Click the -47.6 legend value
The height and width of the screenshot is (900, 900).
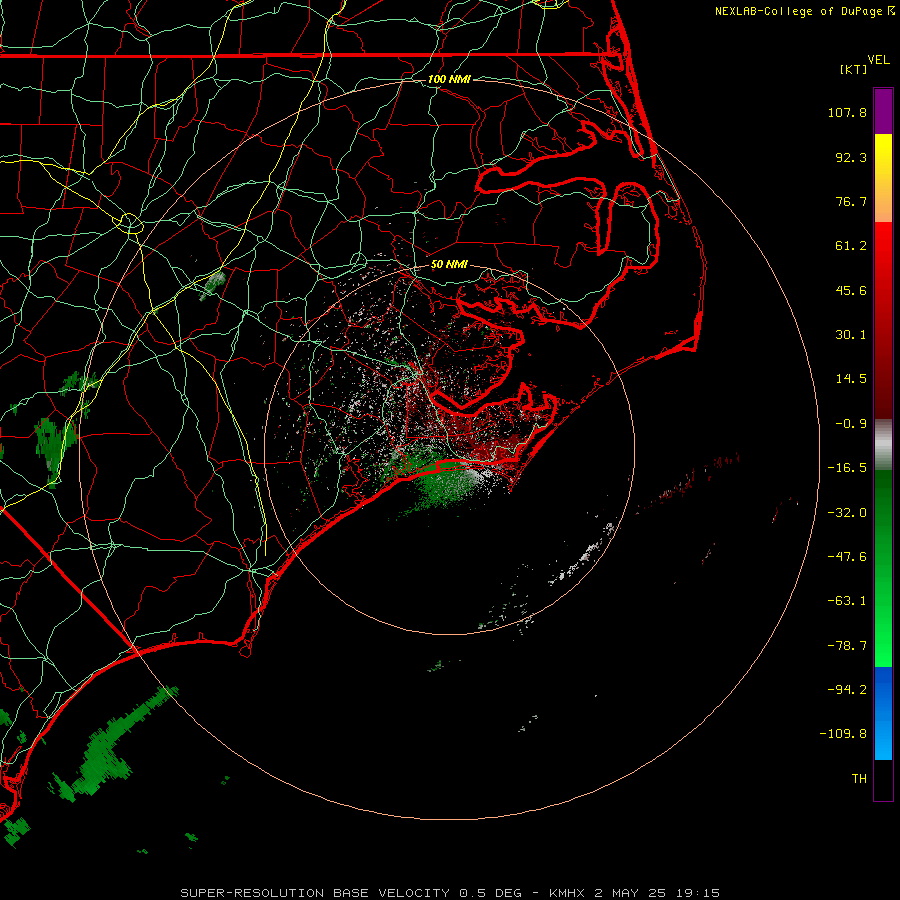point(847,557)
